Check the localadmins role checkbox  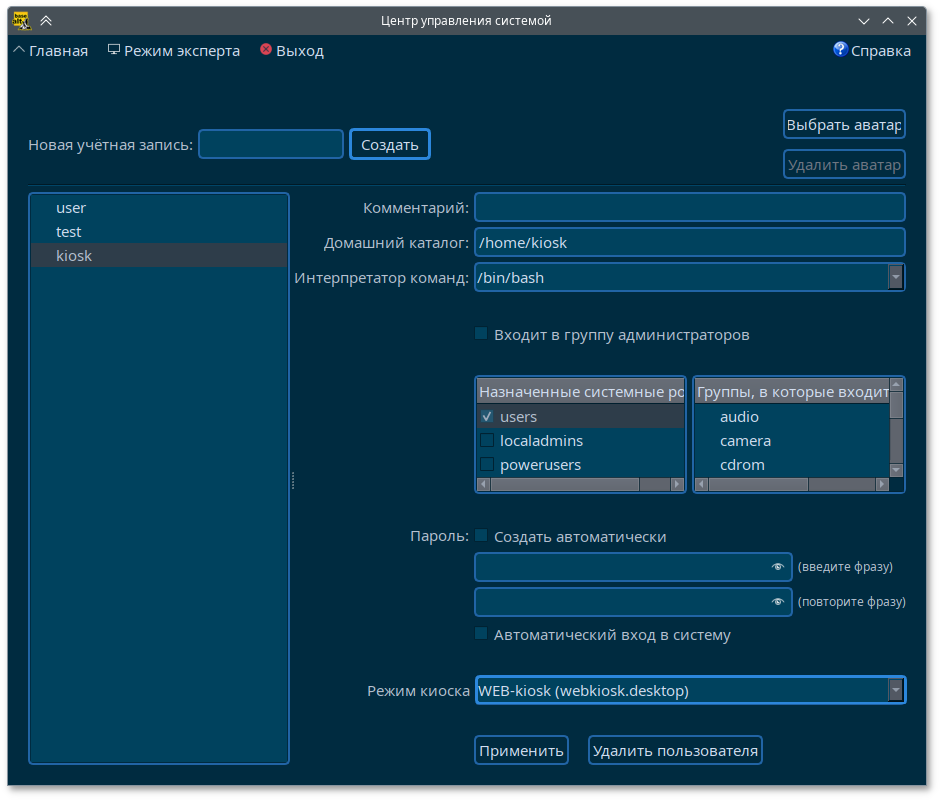pos(487,441)
